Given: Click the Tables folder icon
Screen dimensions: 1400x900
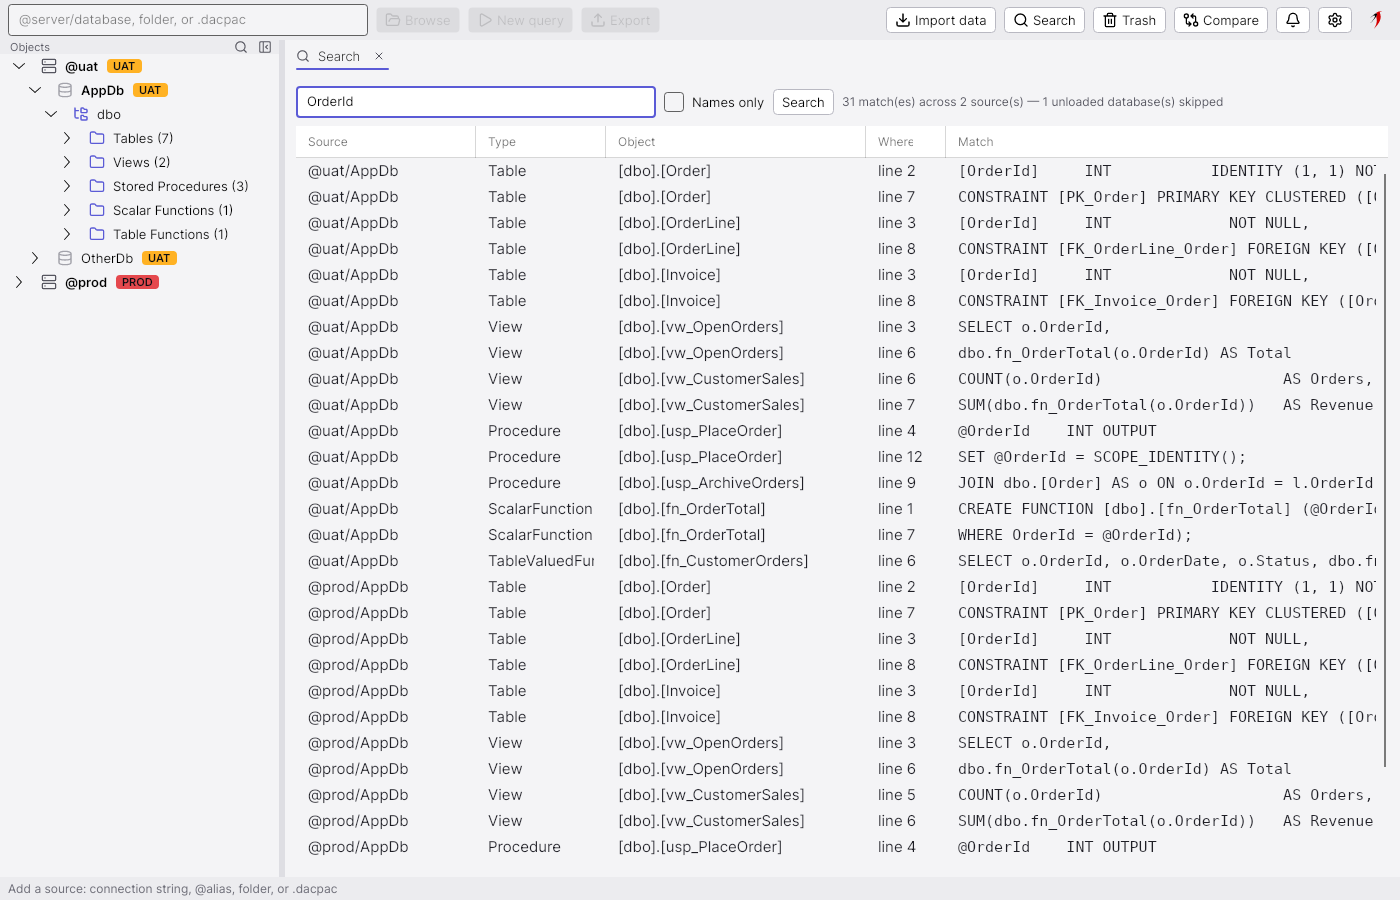Looking at the screenshot, I should (97, 138).
